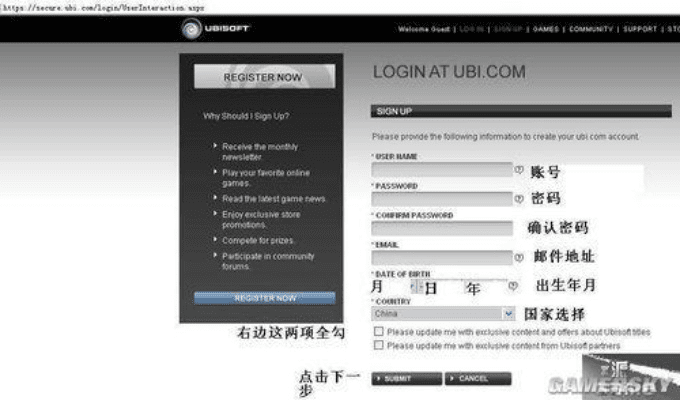Click the "LOGIN AT UBI.COM" heading
The height and width of the screenshot is (400, 680).
pyautogui.click(x=449, y=72)
